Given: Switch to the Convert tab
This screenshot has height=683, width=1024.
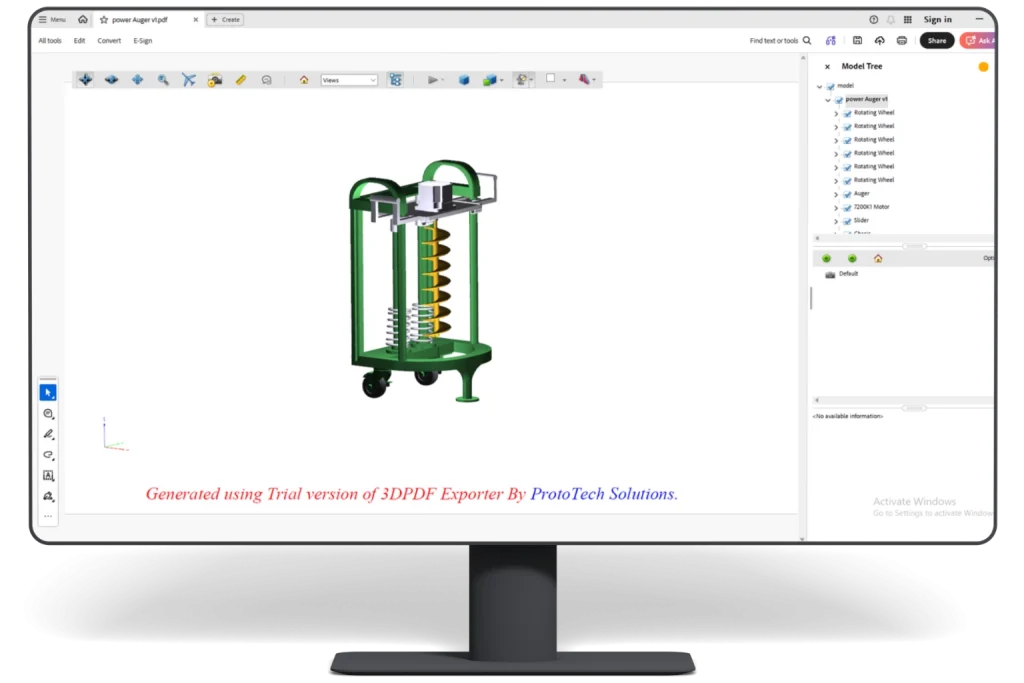Looking at the screenshot, I should pyautogui.click(x=108, y=40).
